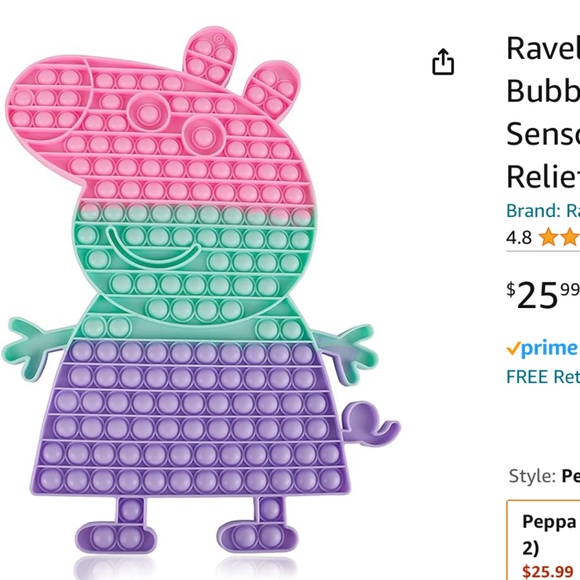Open the Brand link under the title

click(543, 211)
